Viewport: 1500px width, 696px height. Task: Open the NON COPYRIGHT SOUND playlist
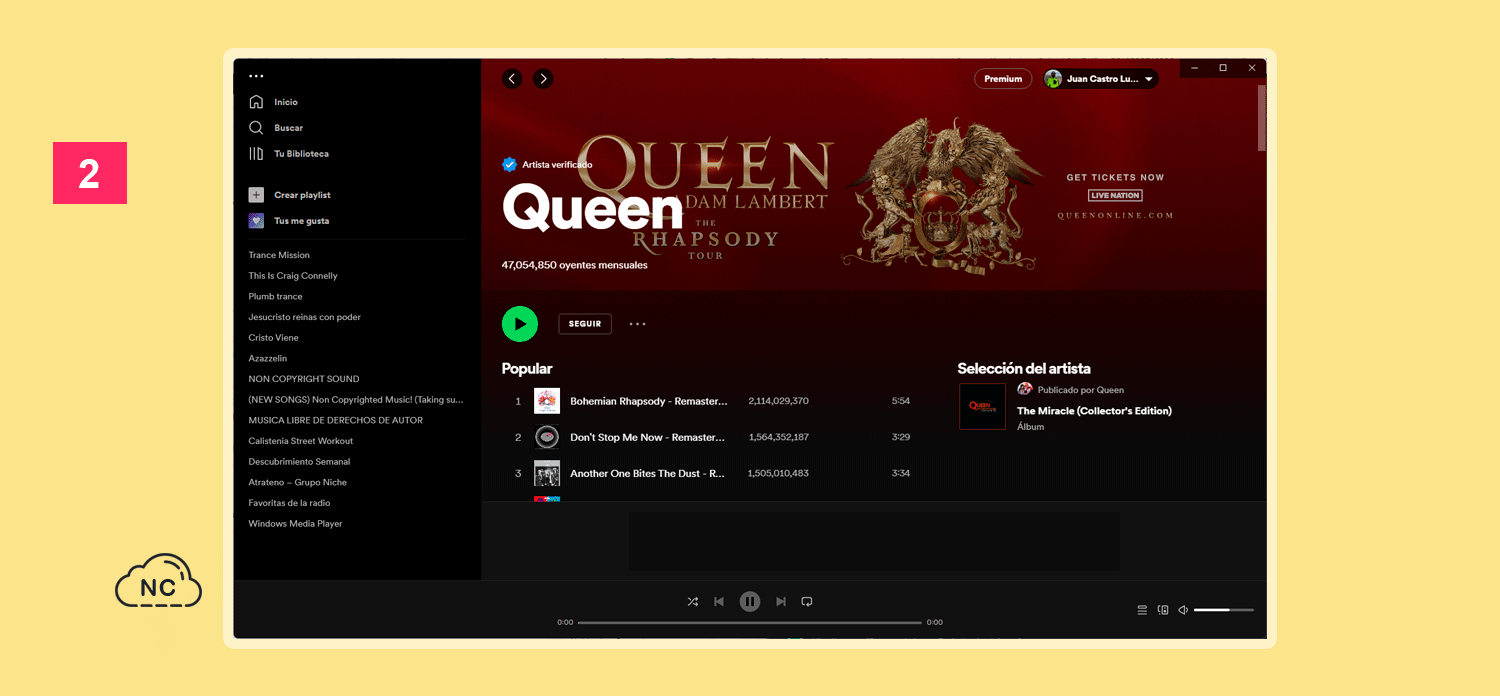(x=304, y=379)
